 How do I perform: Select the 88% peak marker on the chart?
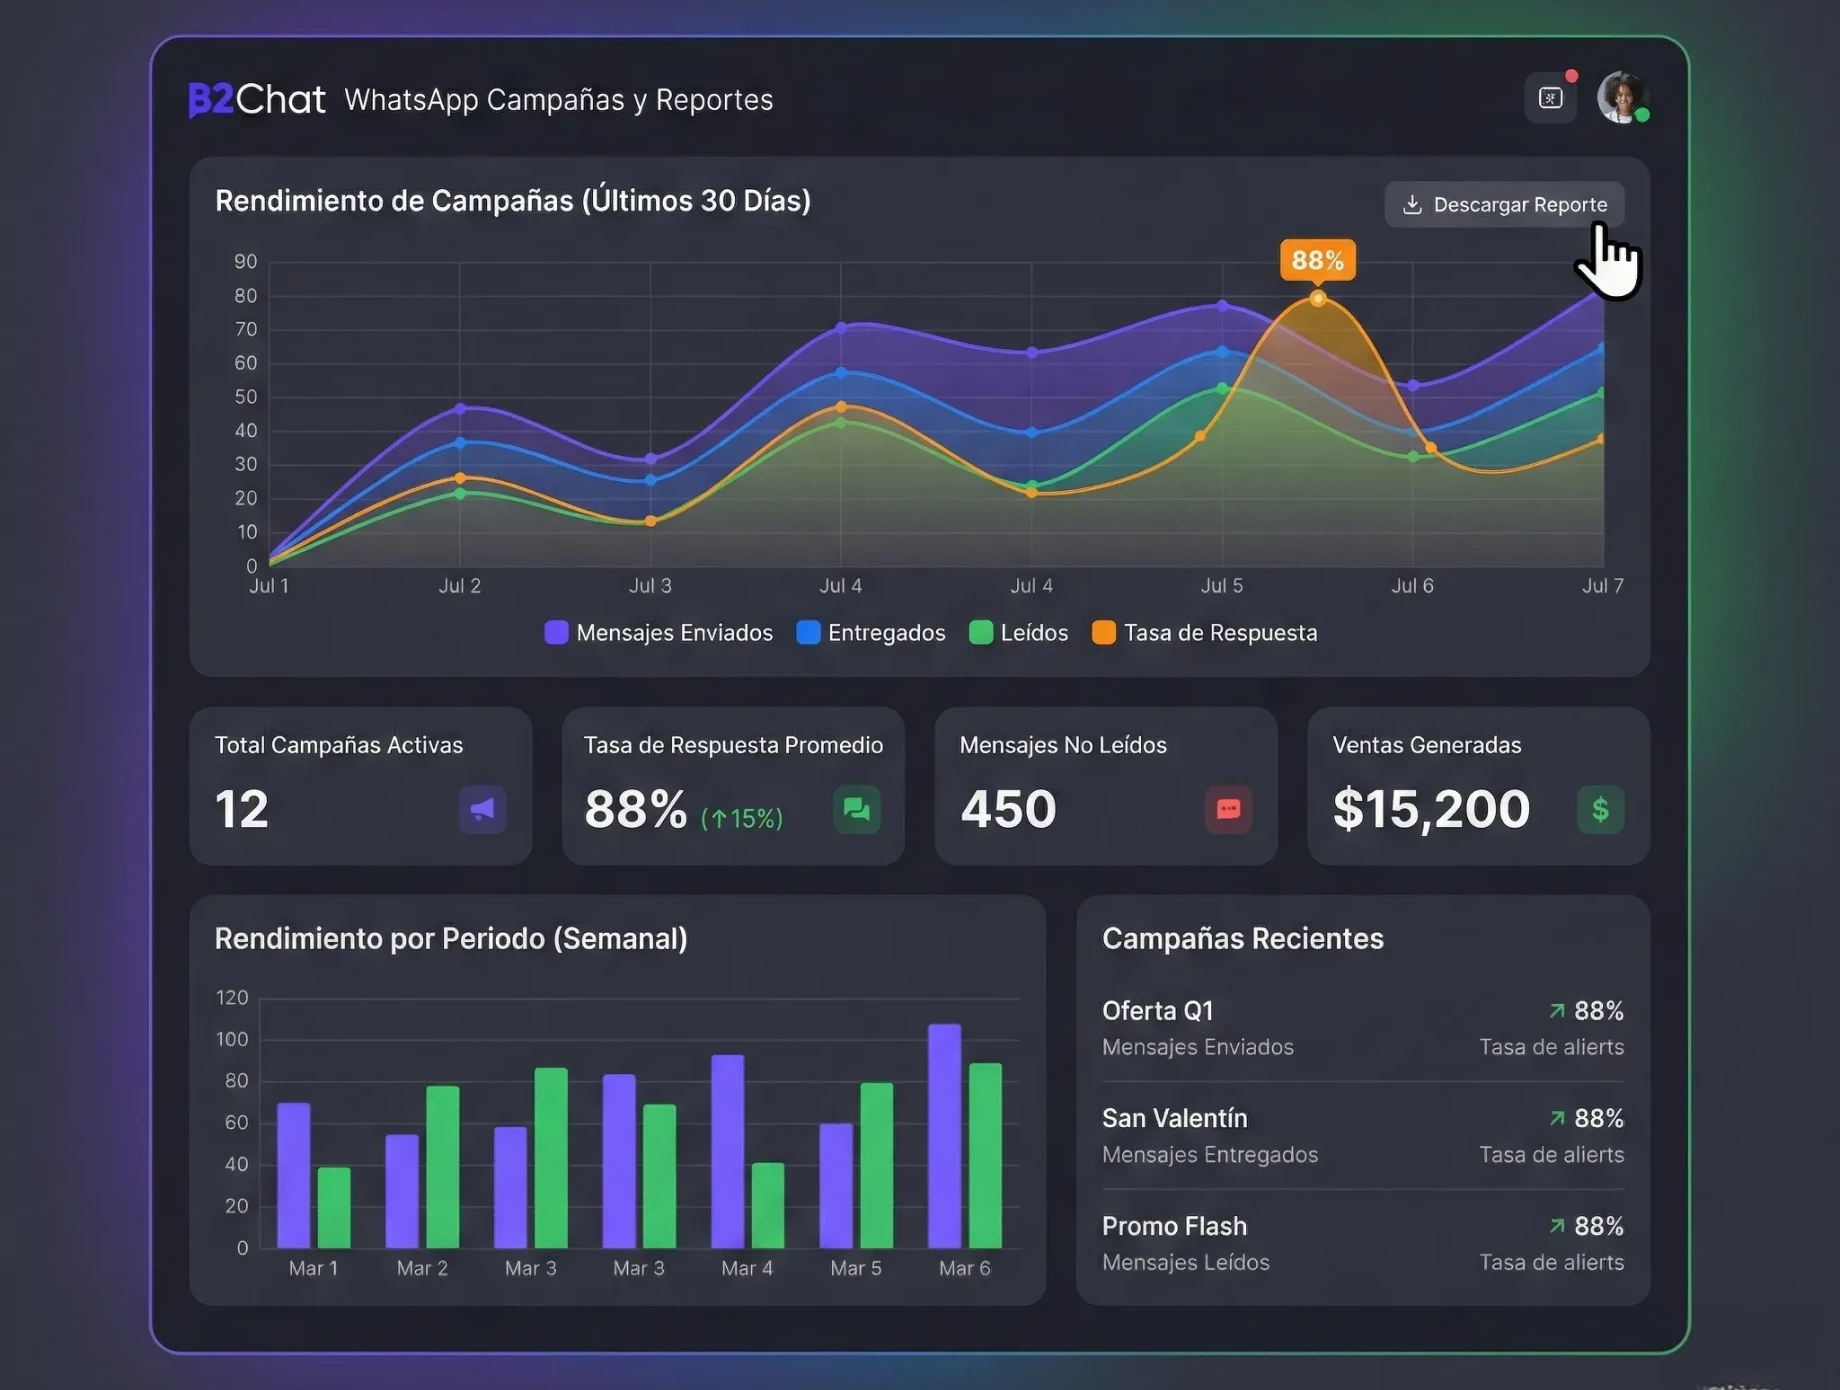(1317, 298)
